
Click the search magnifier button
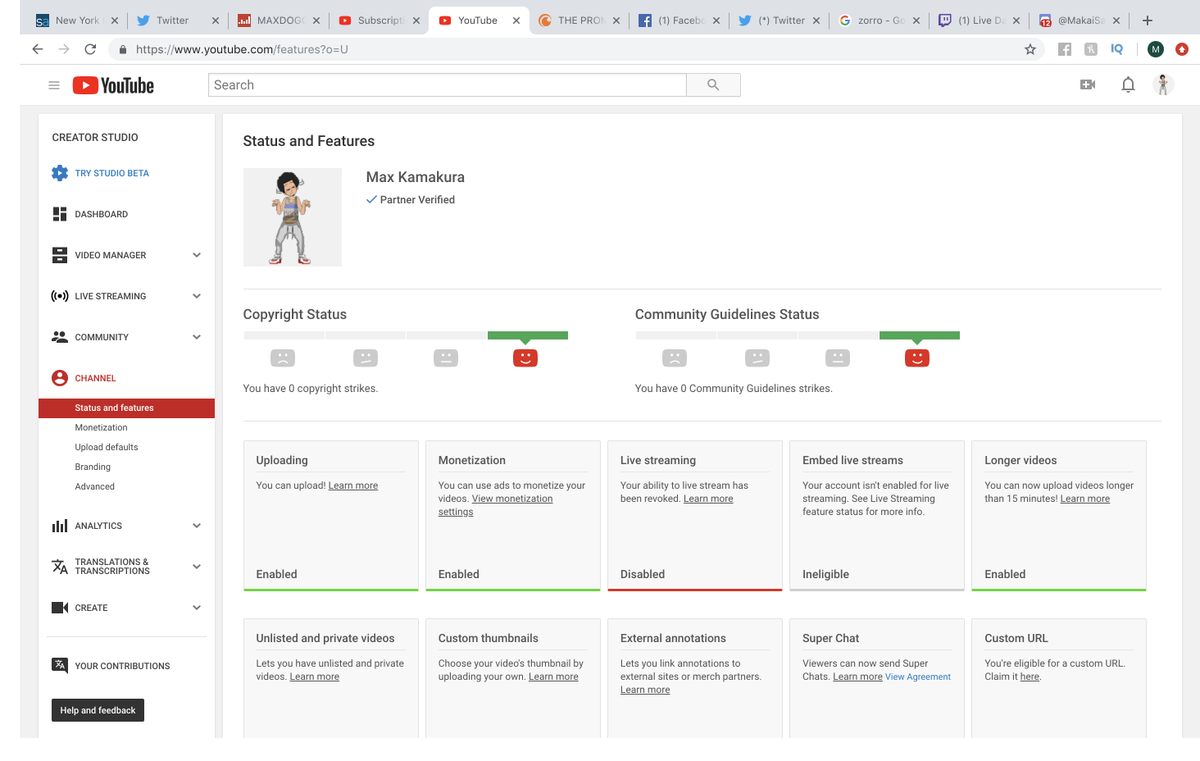tap(713, 85)
